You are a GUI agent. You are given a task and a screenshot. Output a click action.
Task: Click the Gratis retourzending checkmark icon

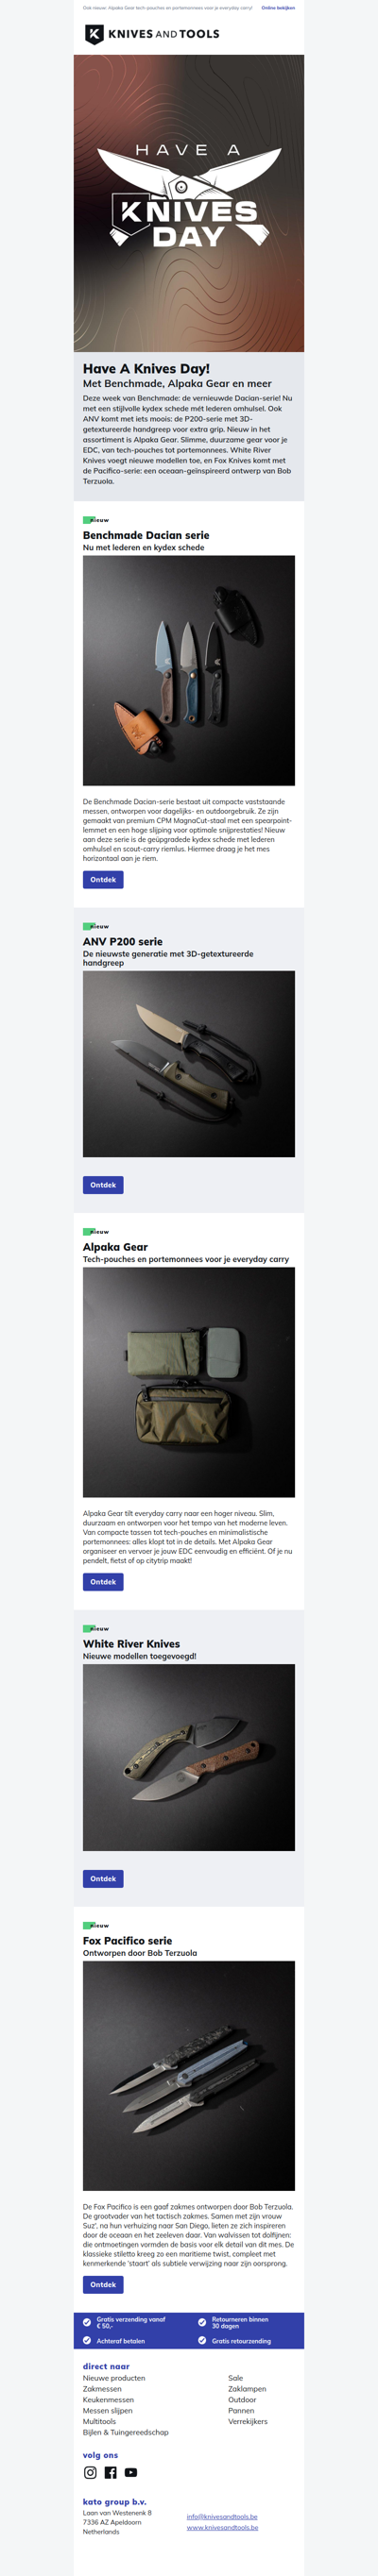coord(202,2340)
